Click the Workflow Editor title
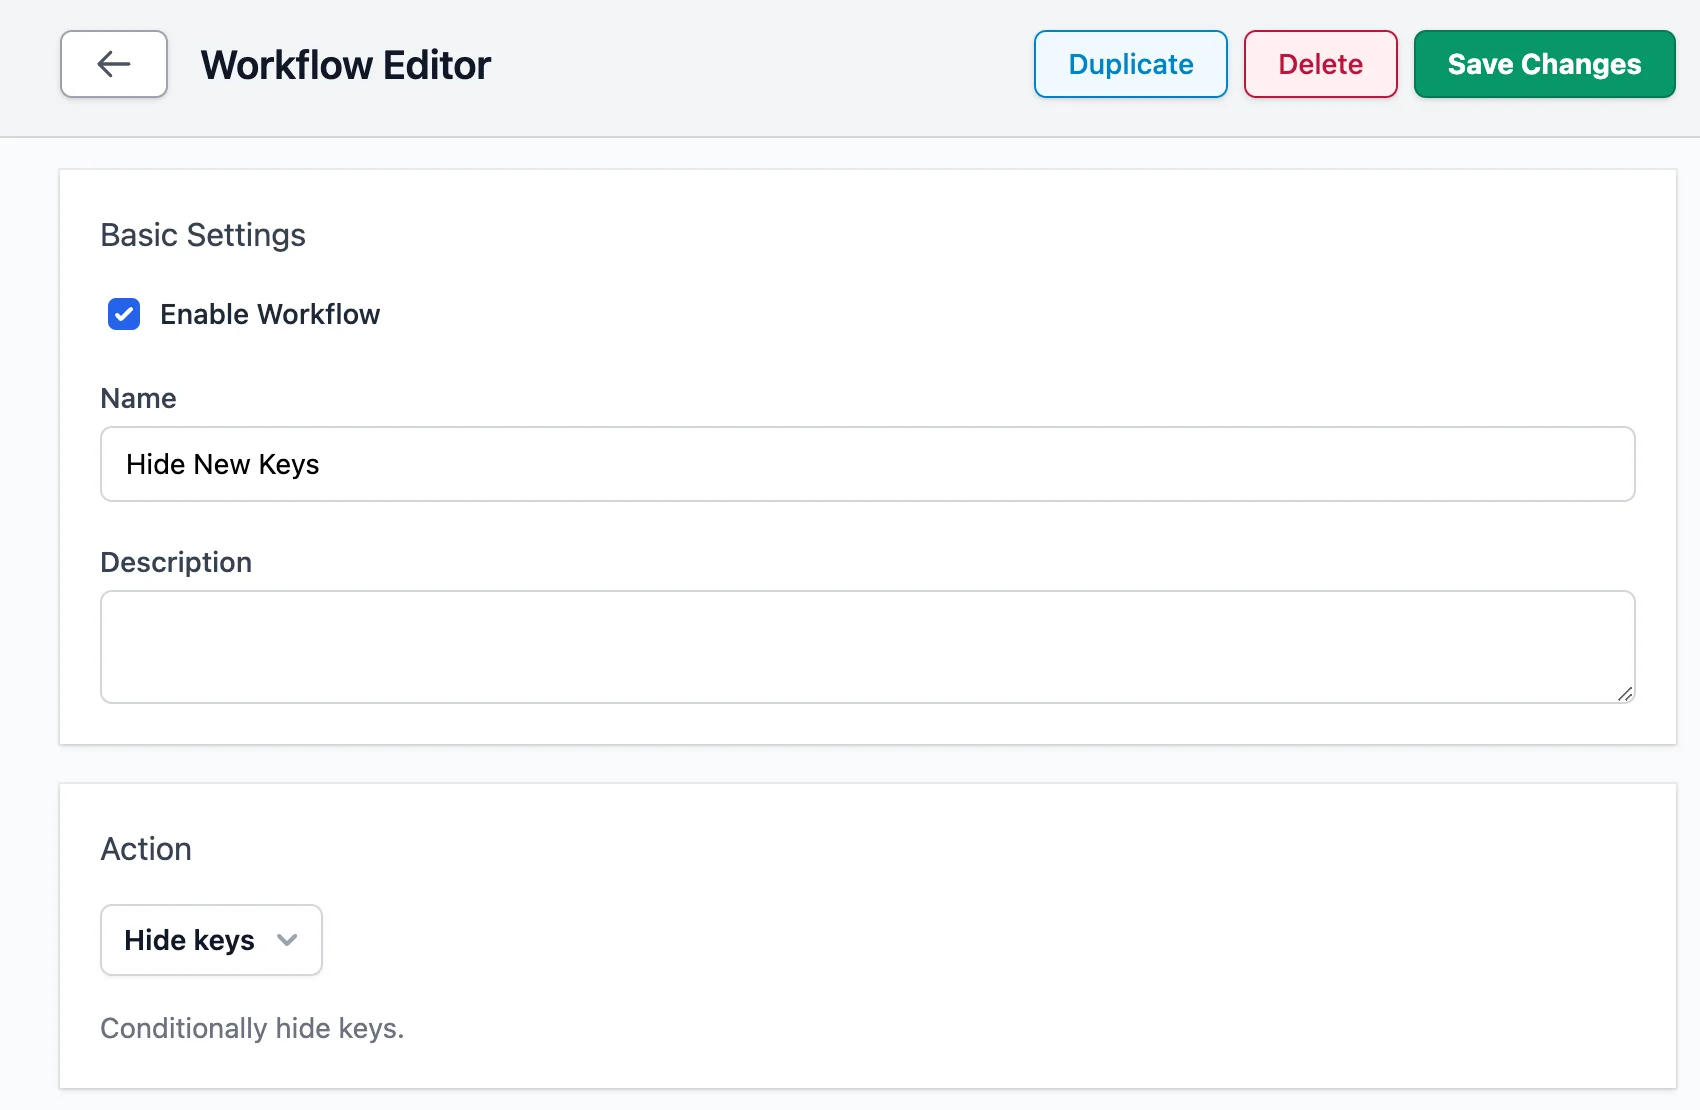 [x=346, y=65]
